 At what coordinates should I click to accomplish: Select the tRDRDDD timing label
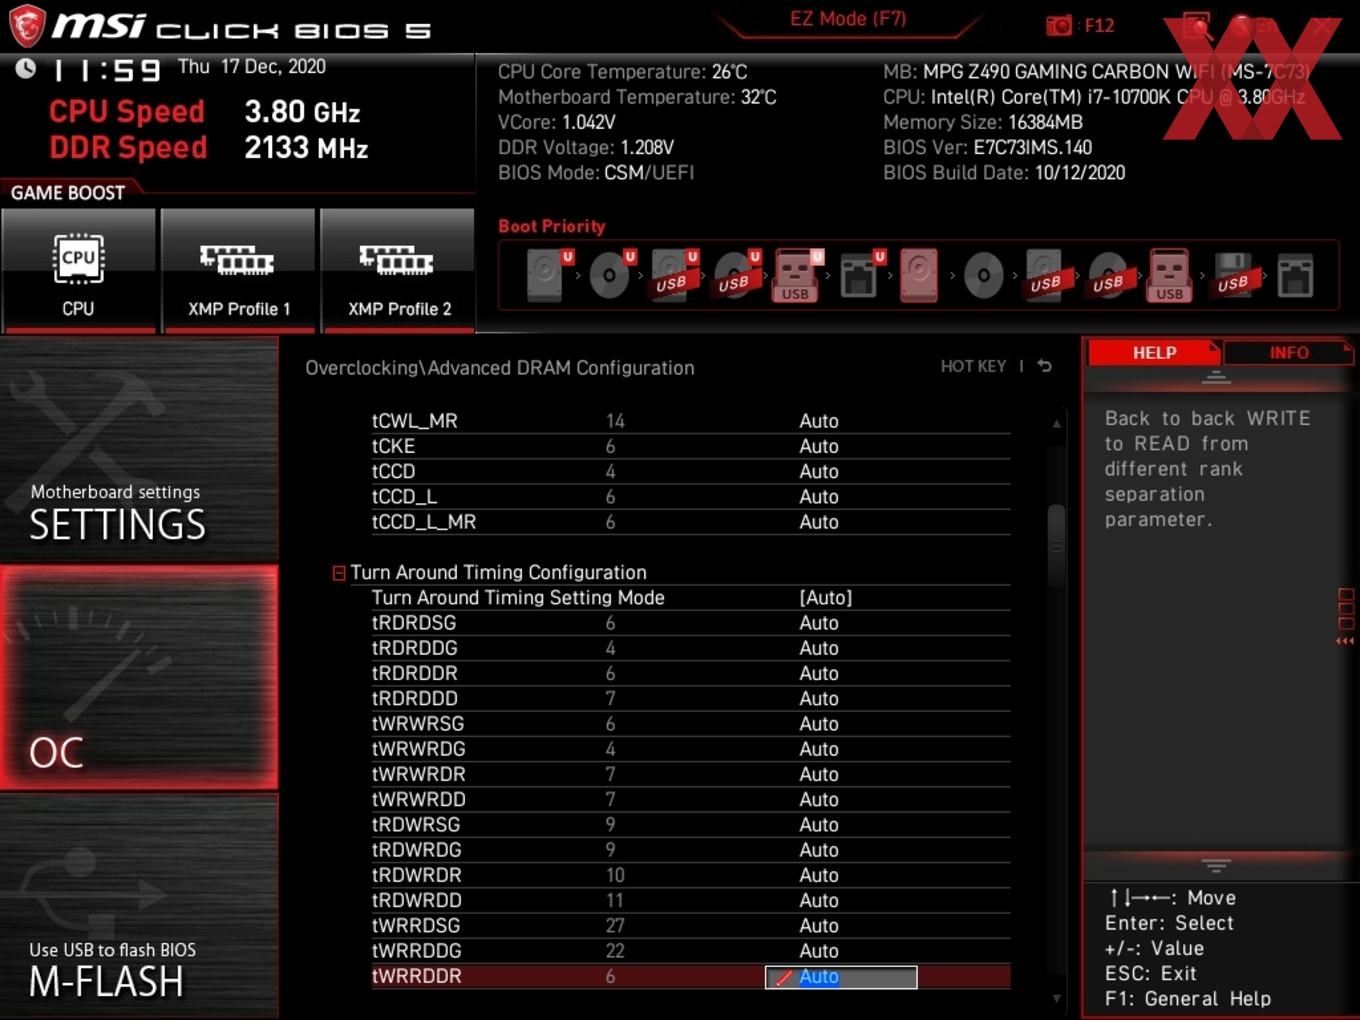click(414, 699)
